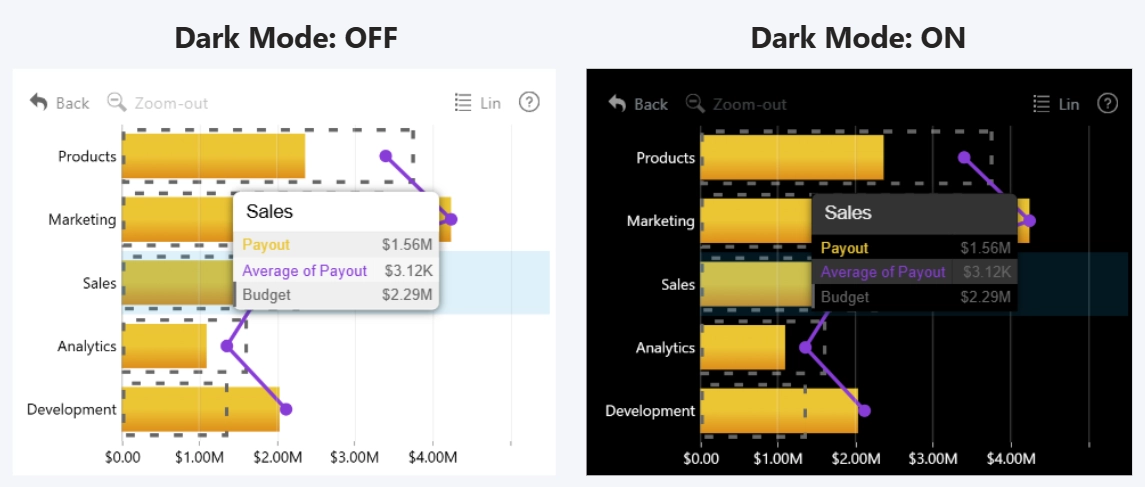The height and width of the screenshot is (487, 1145).
Task: Click the Dark Mode: OFF heading
Action: point(286,38)
